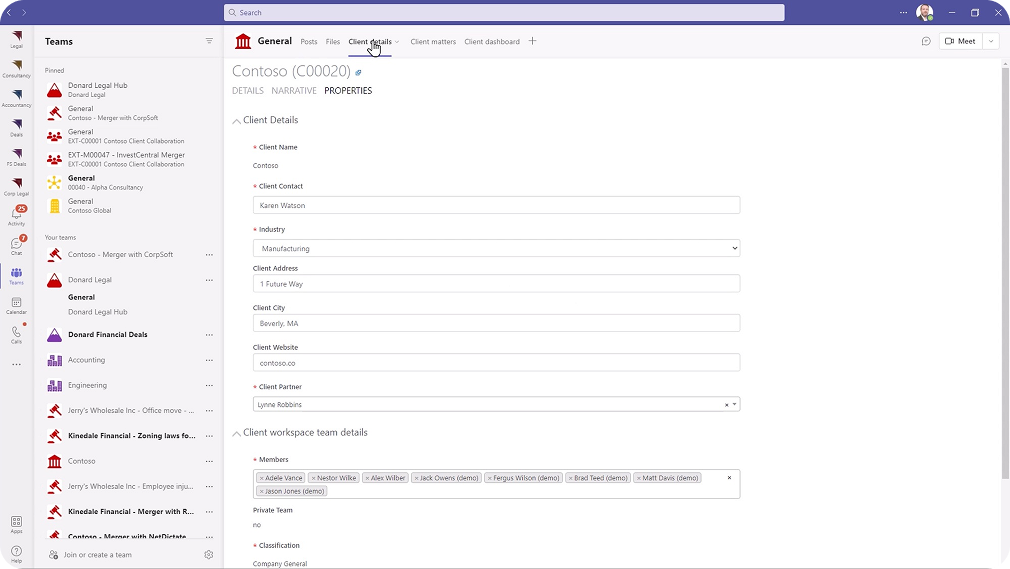
Task: Open the Consultancy app icon
Action: pyautogui.click(x=16, y=68)
